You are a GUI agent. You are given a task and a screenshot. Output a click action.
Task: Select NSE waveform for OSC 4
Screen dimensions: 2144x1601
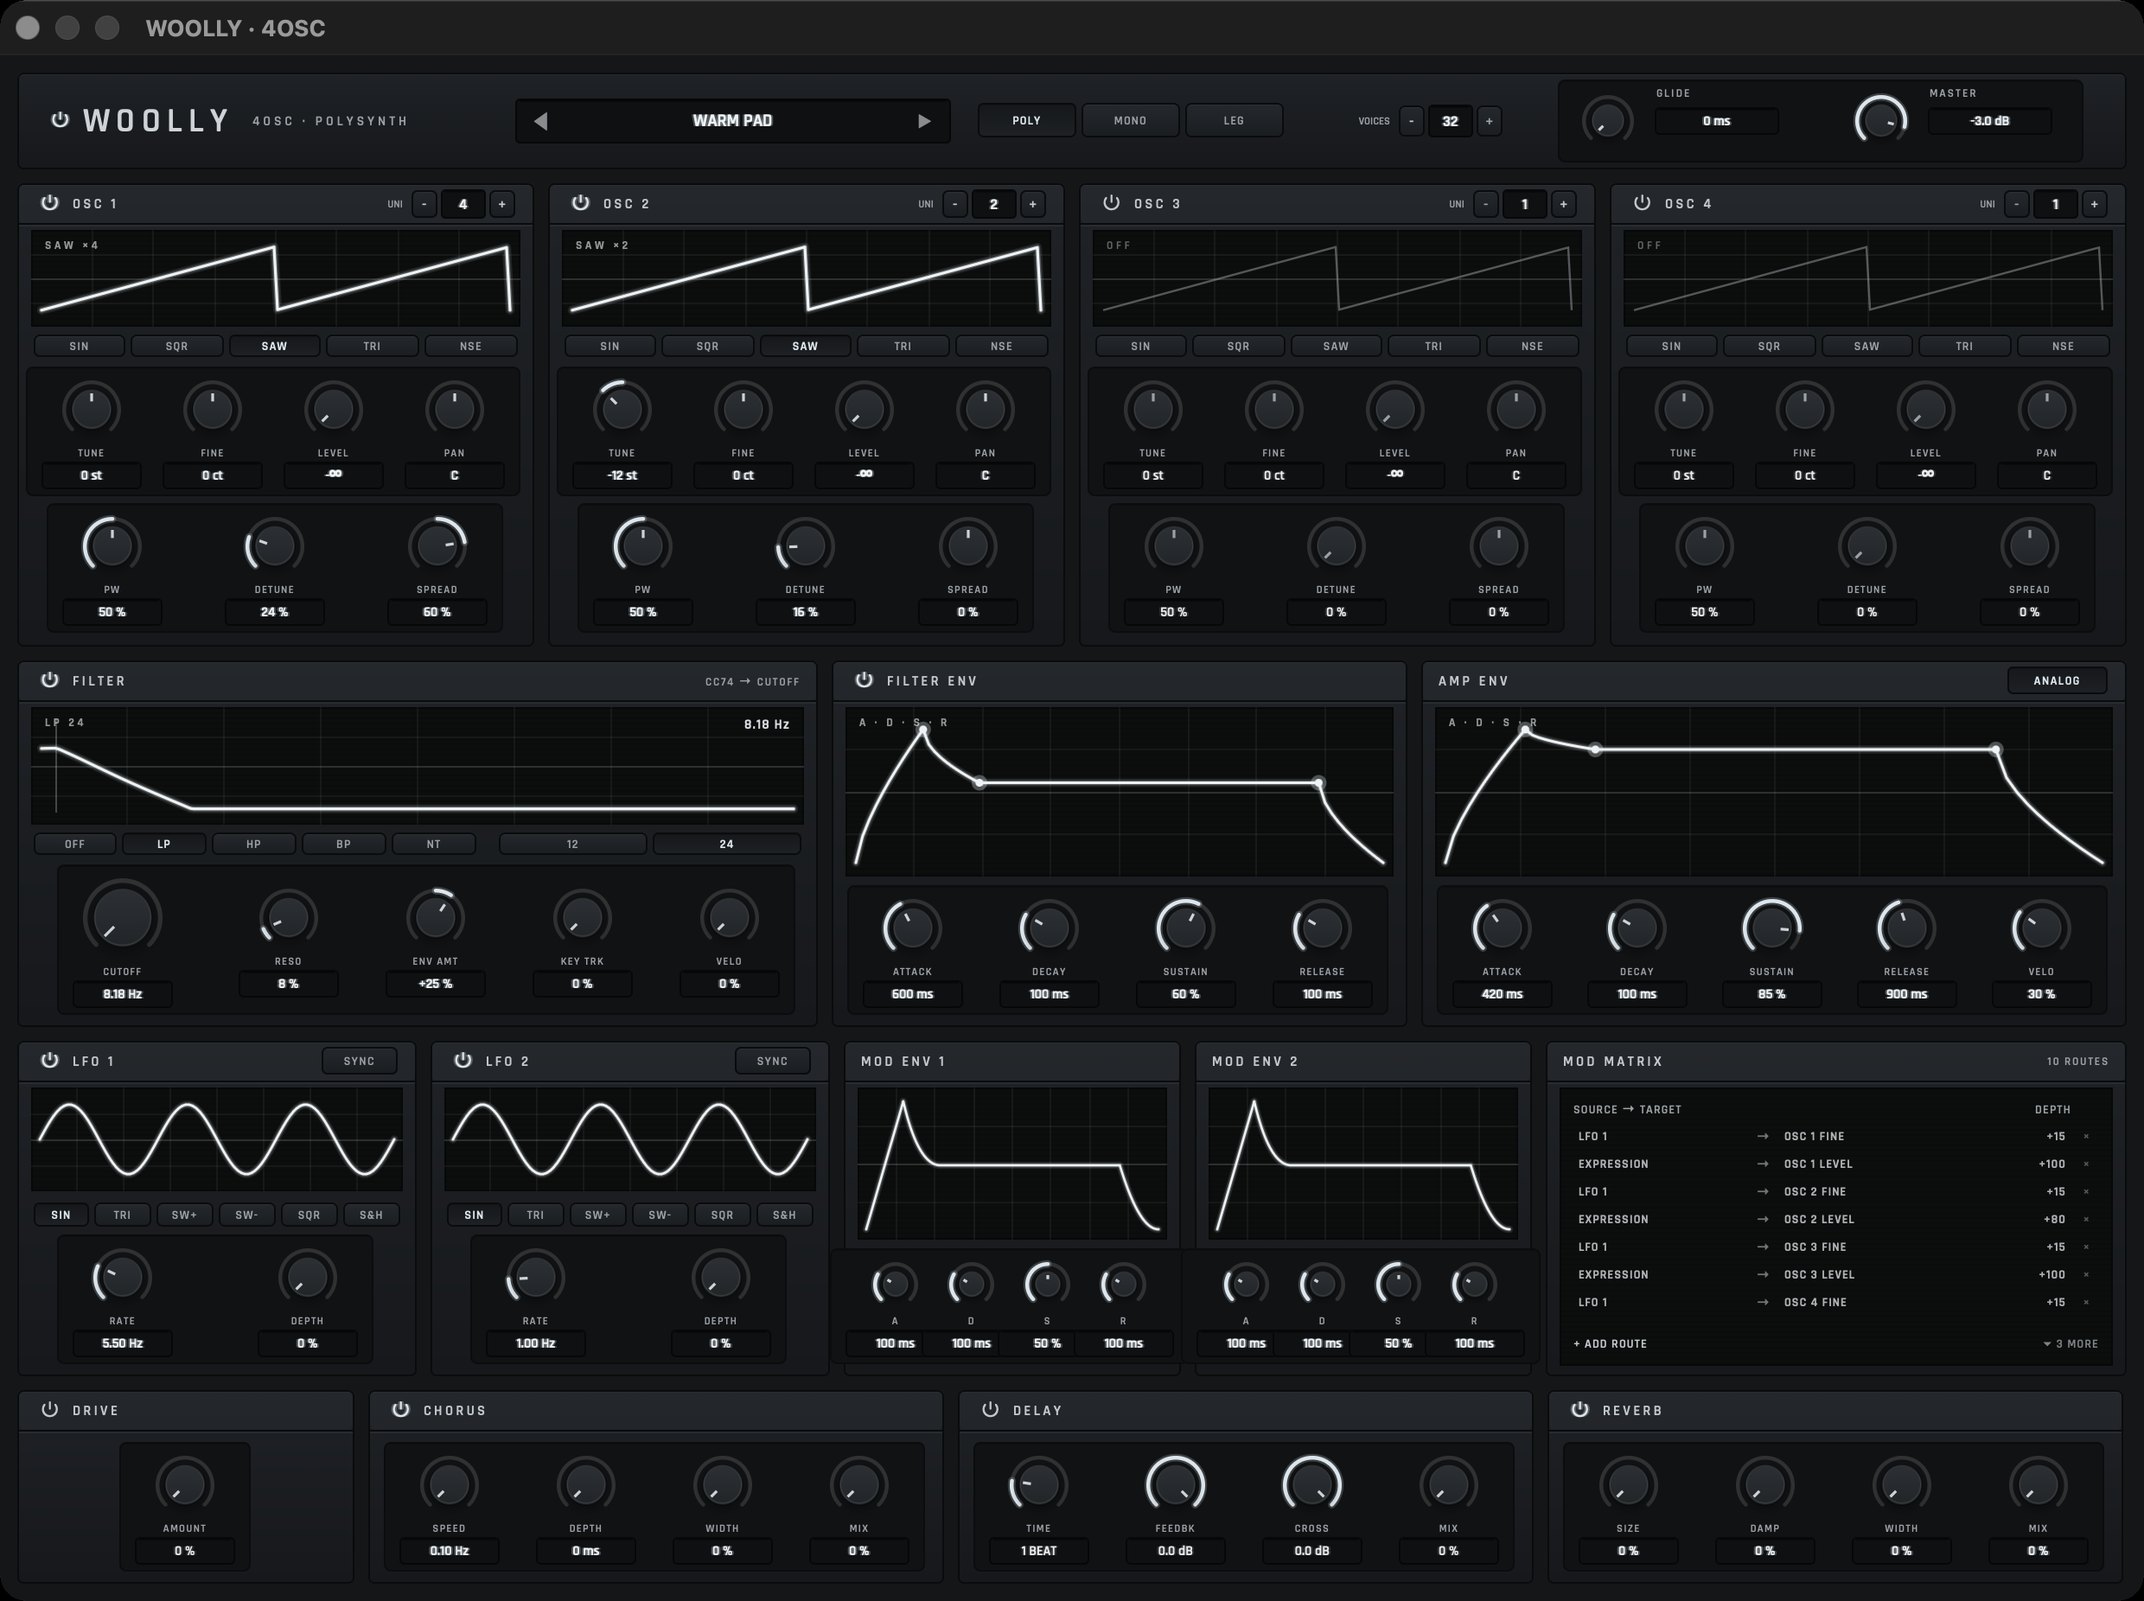coord(2063,346)
